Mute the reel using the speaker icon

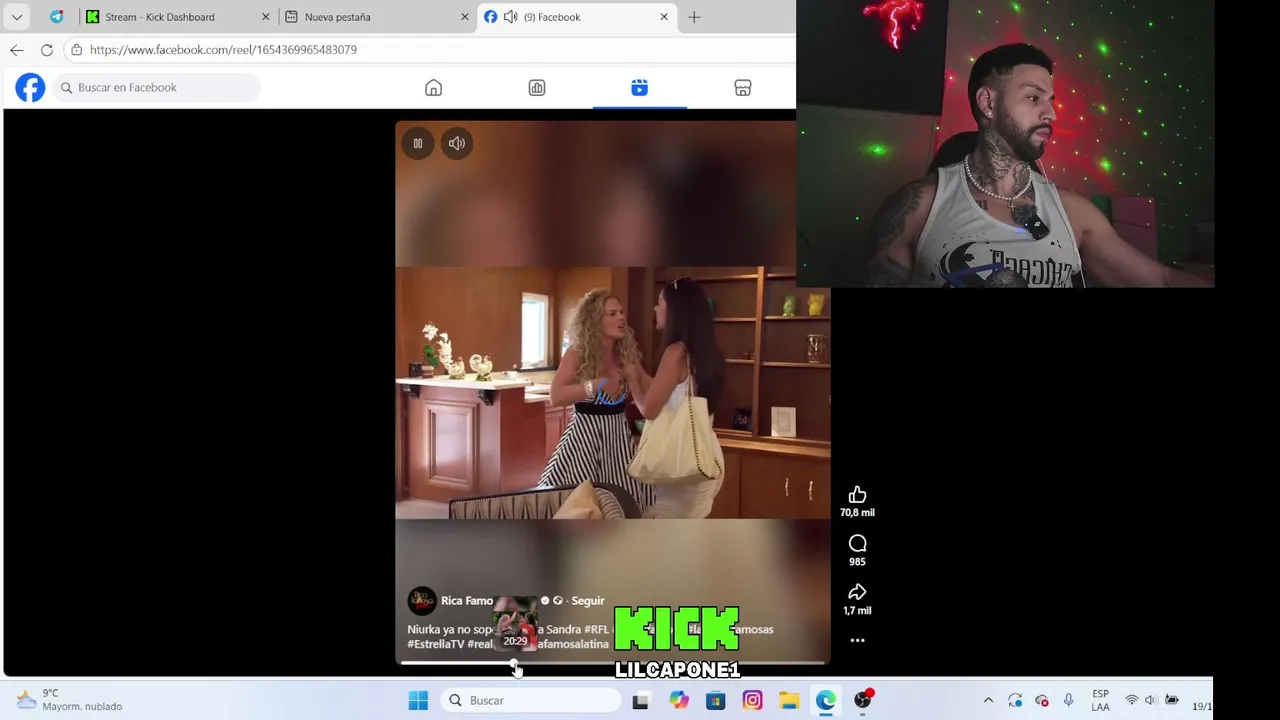[457, 143]
